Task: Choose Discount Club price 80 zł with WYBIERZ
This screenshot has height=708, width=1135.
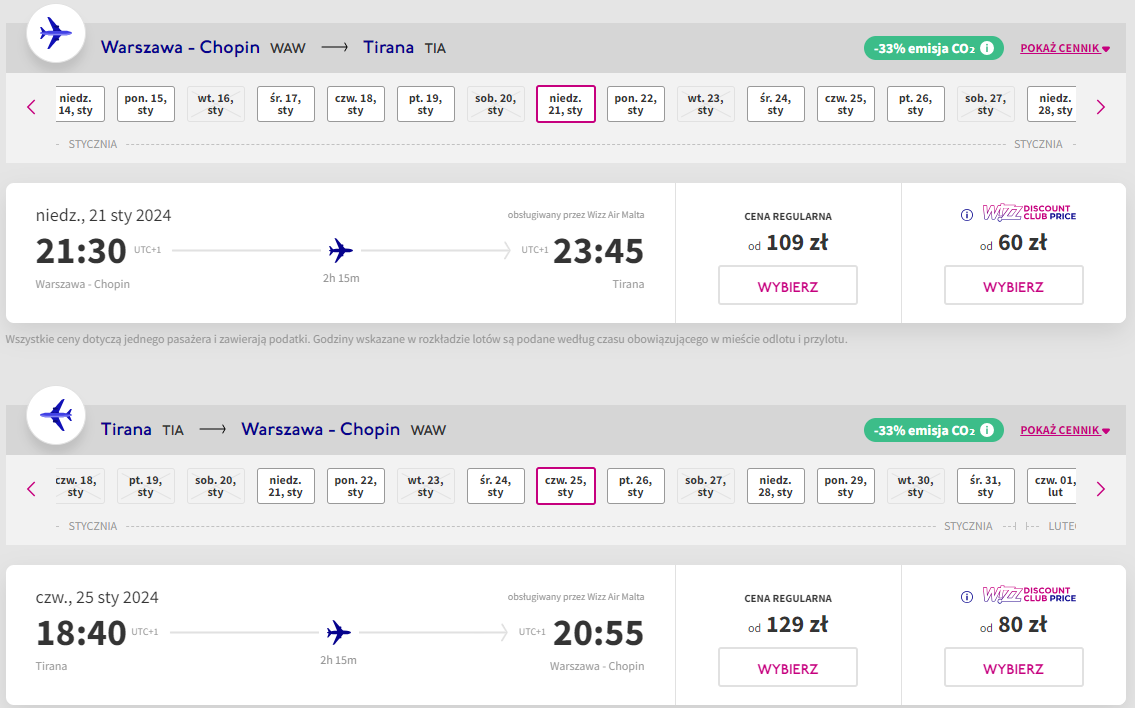Action: coord(1013,667)
